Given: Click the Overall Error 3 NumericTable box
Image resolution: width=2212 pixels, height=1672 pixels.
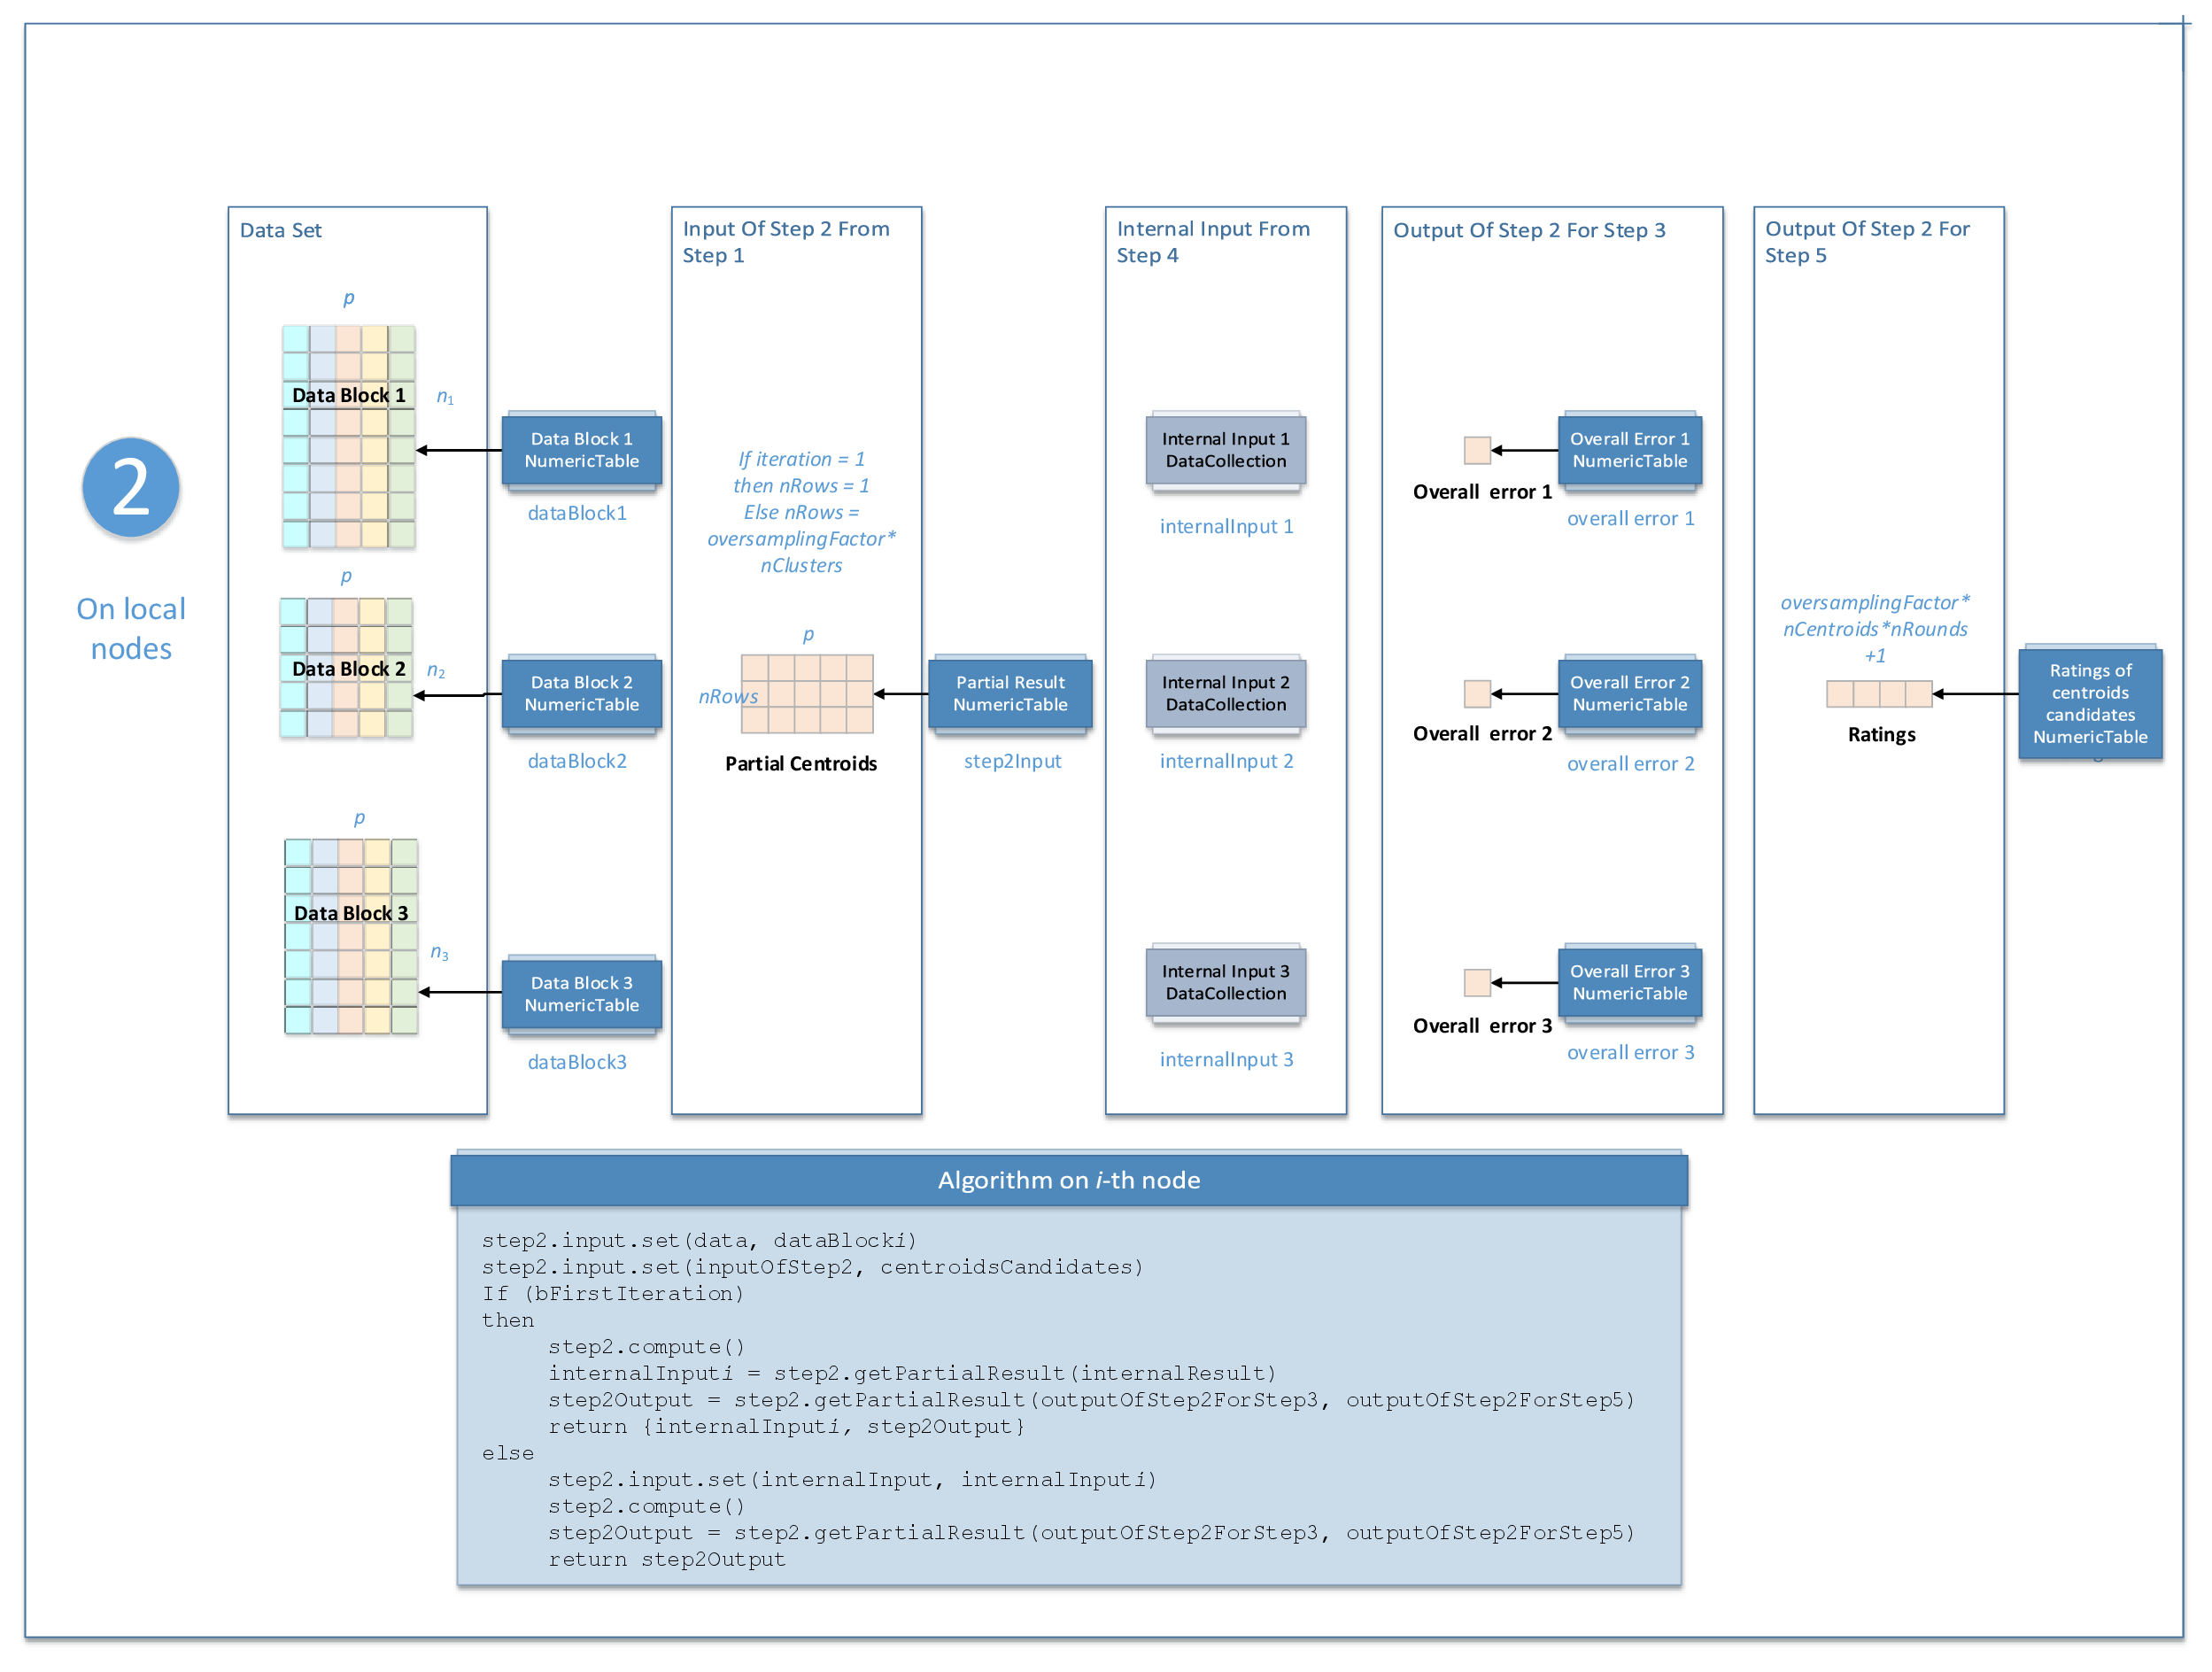Looking at the screenshot, I should click(x=1629, y=982).
